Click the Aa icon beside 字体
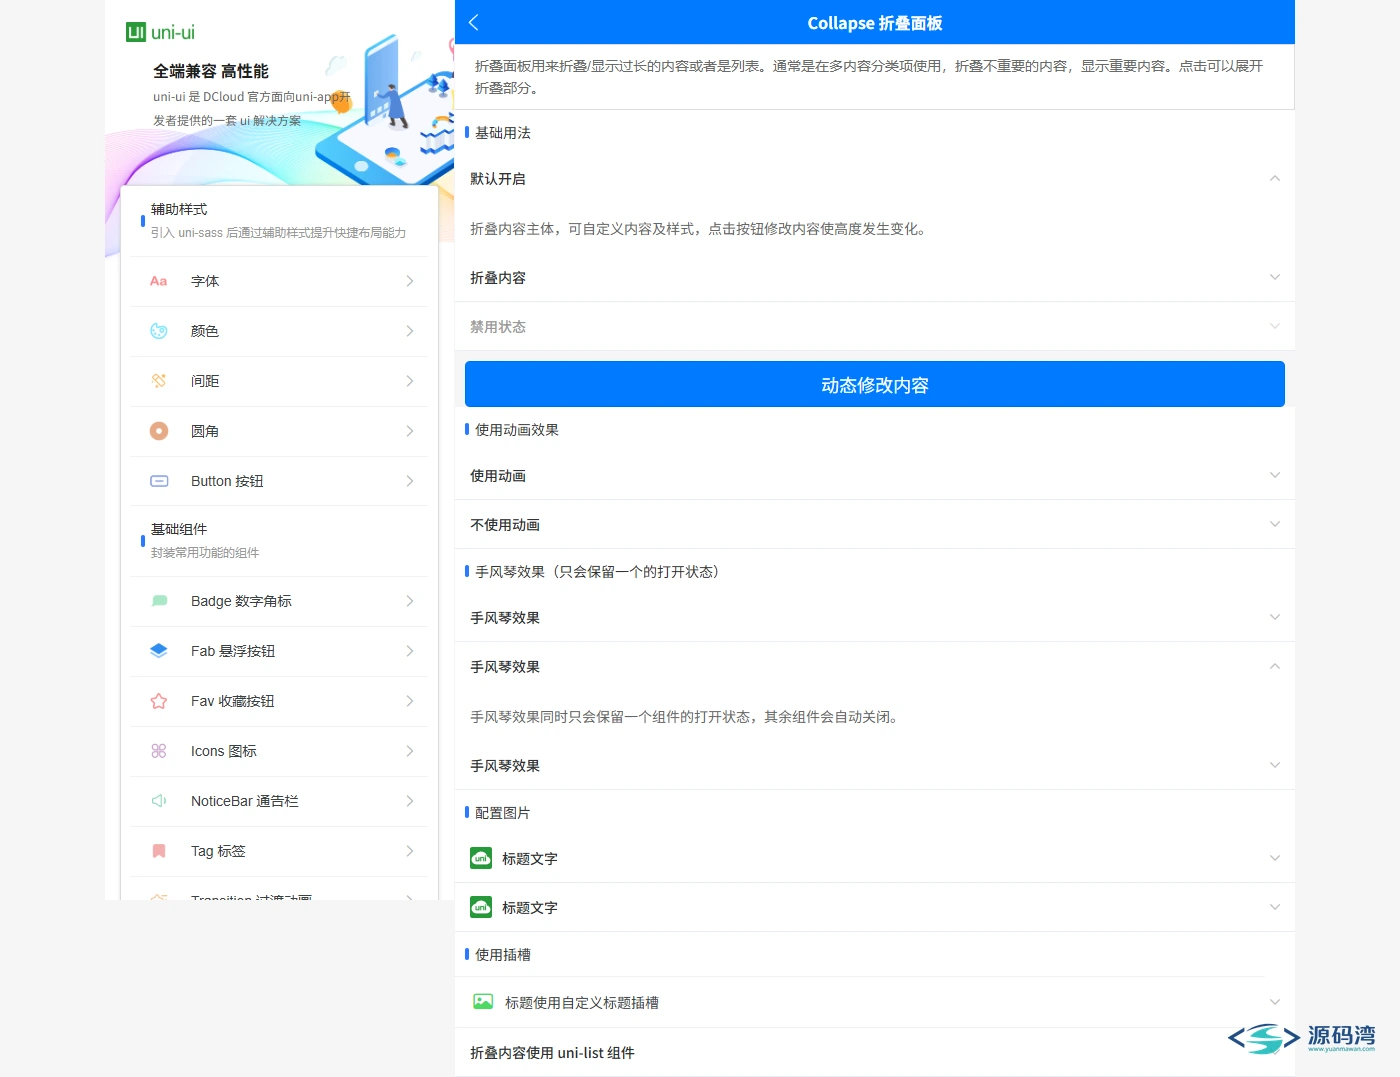 click(x=159, y=281)
